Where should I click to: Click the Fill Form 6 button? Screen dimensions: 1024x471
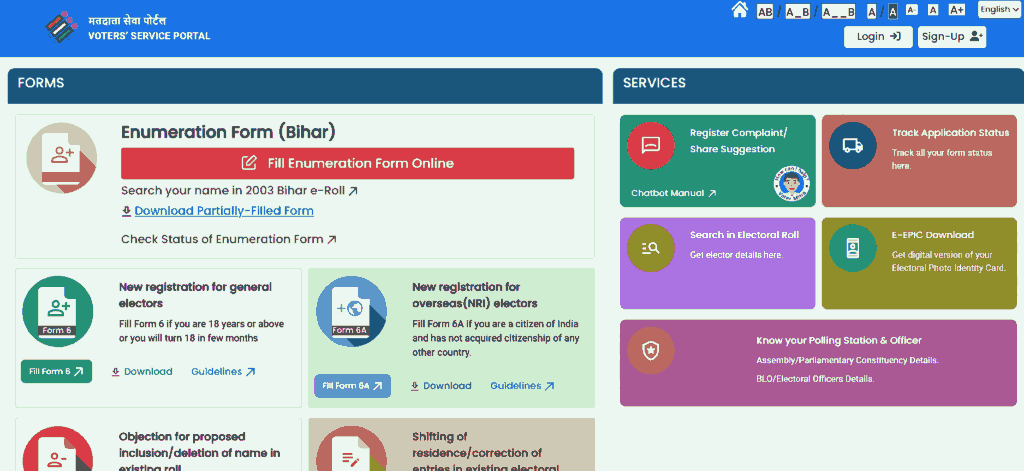56,371
